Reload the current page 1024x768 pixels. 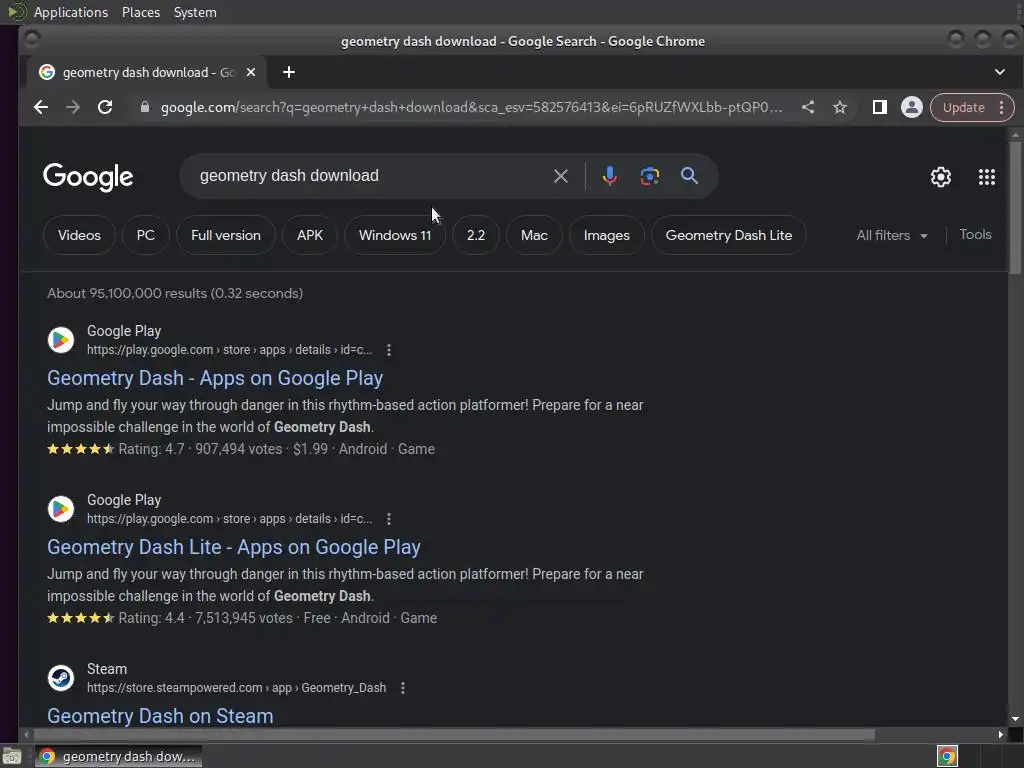pyautogui.click(x=104, y=107)
